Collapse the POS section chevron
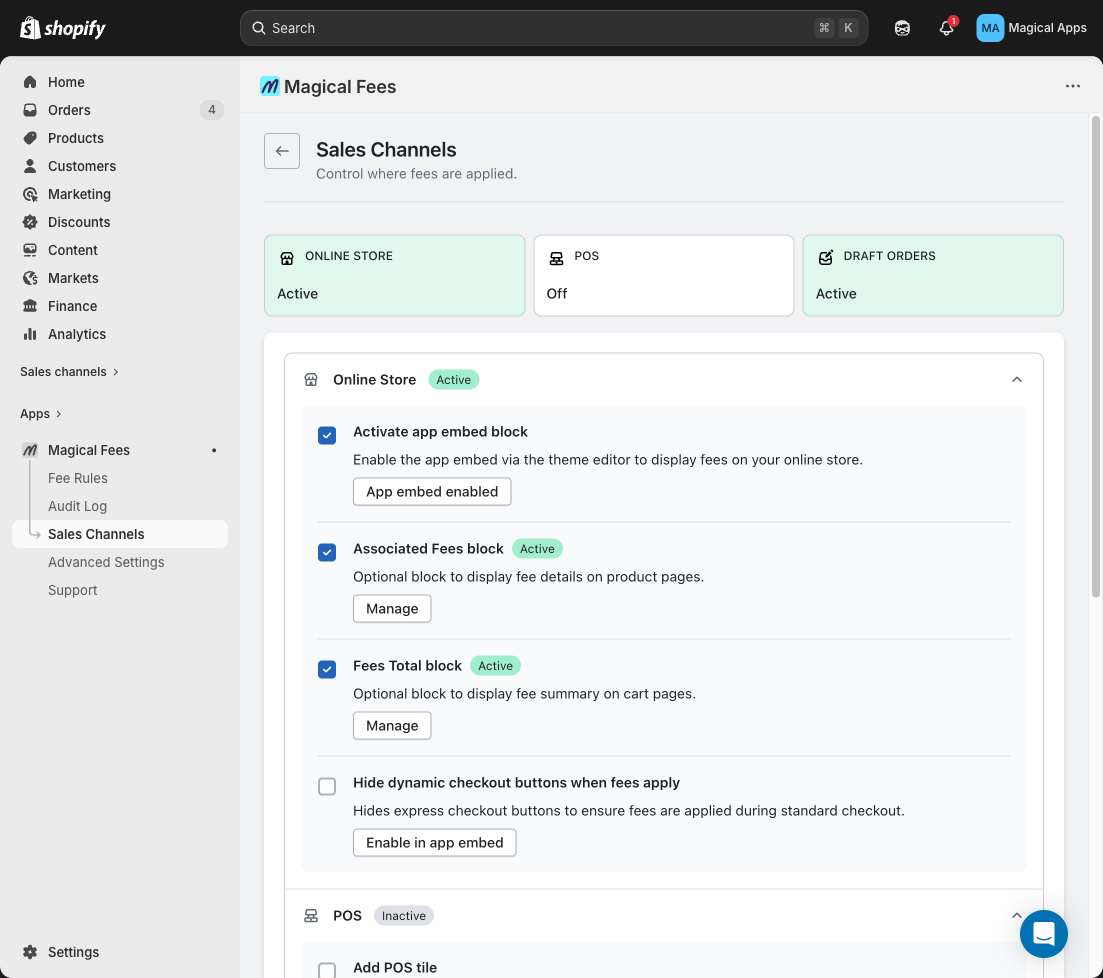 [x=1017, y=915]
